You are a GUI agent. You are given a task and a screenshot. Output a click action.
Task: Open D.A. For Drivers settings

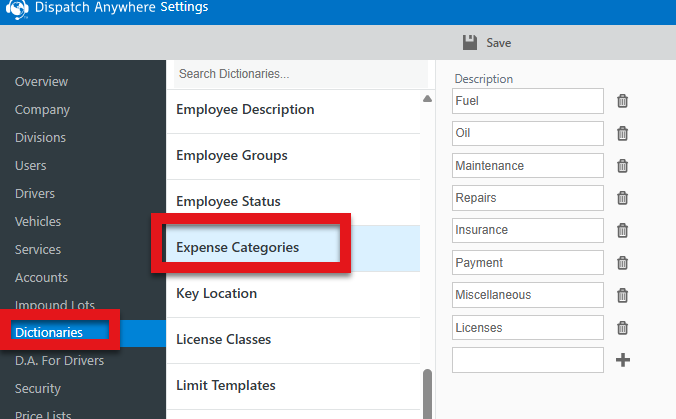59,360
